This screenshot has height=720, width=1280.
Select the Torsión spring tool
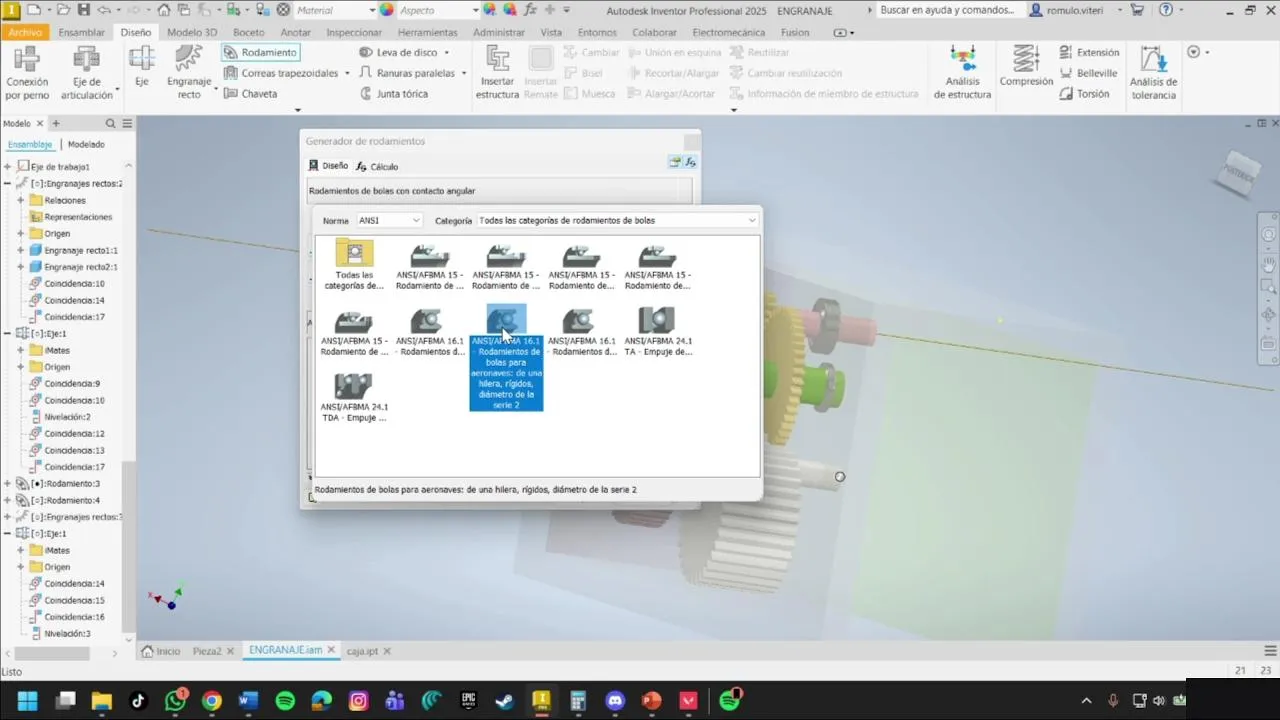click(1085, 94)
